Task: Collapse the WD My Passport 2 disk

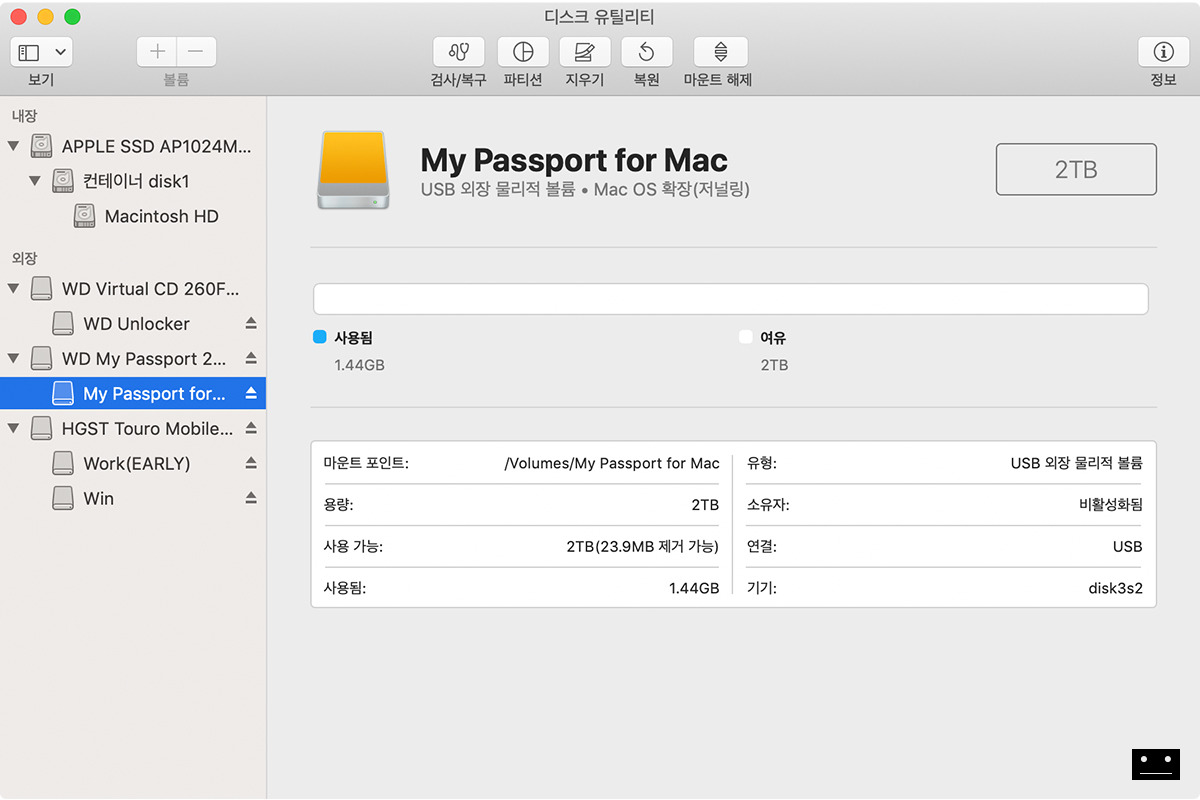Action: 13,359
